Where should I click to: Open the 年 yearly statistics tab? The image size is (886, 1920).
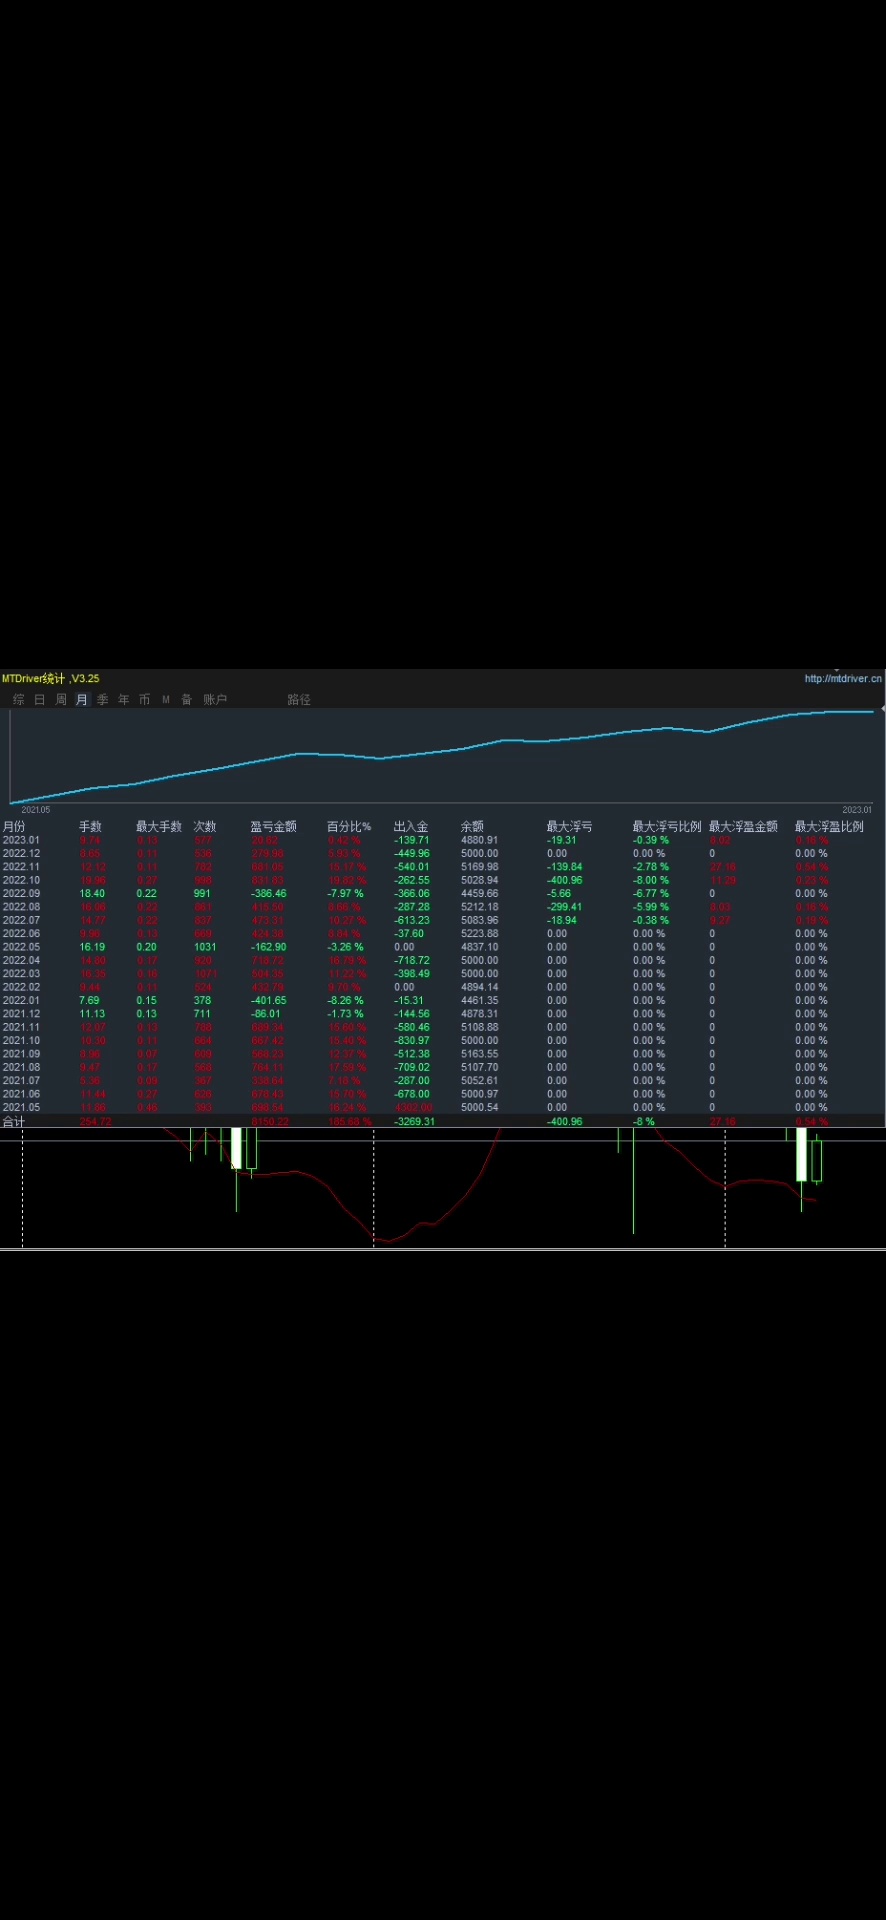[x=124, y=700]
